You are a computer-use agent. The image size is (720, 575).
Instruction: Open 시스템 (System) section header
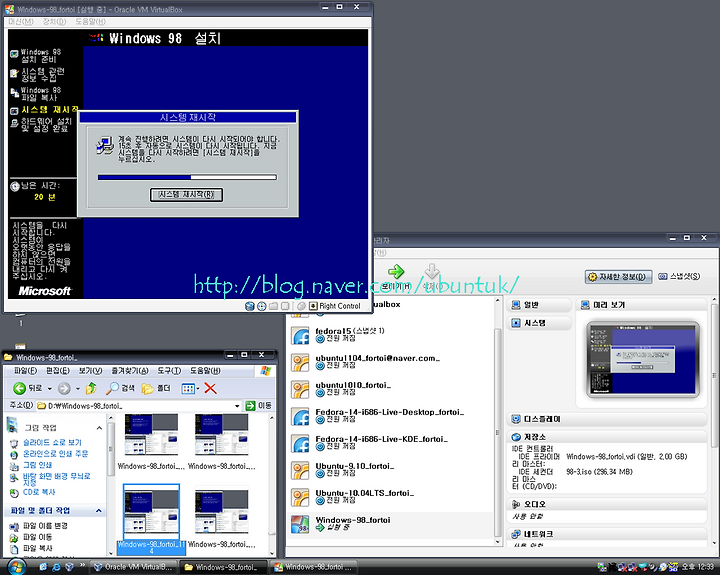tap(539, 323)
